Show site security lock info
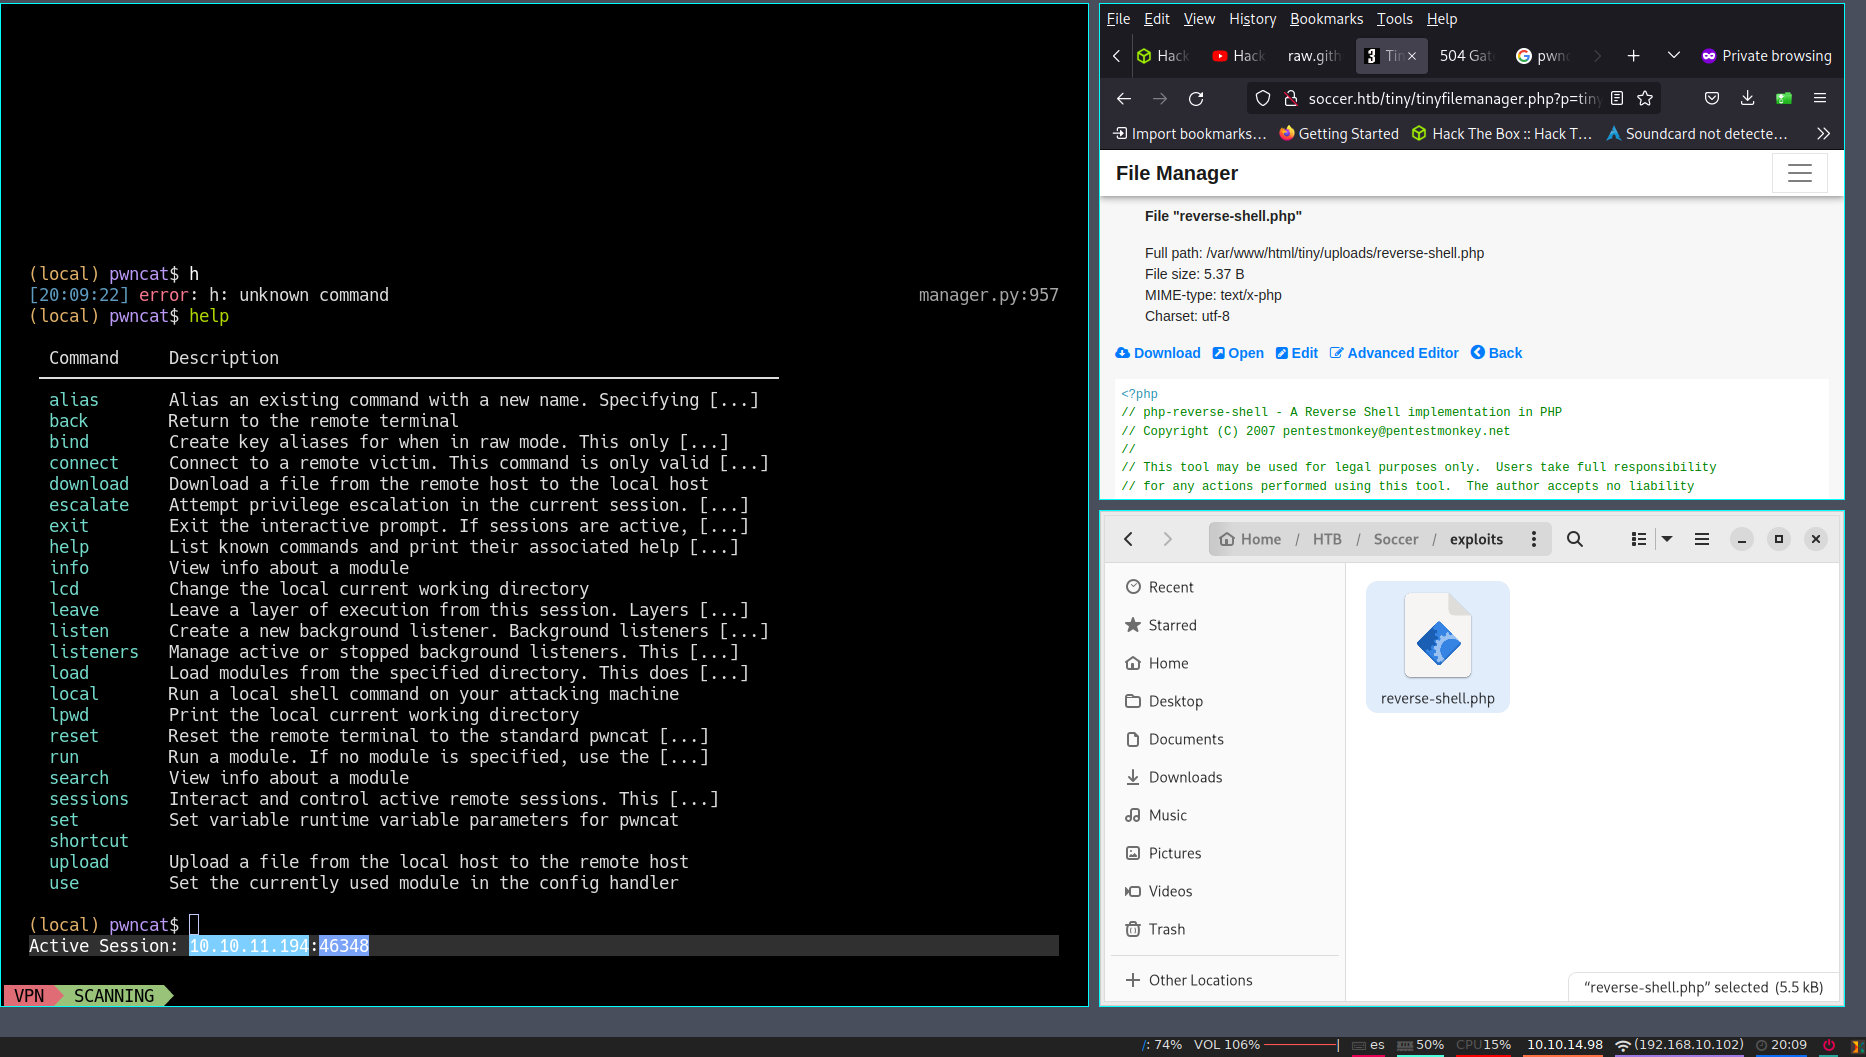 click(x=1291, y=98)
